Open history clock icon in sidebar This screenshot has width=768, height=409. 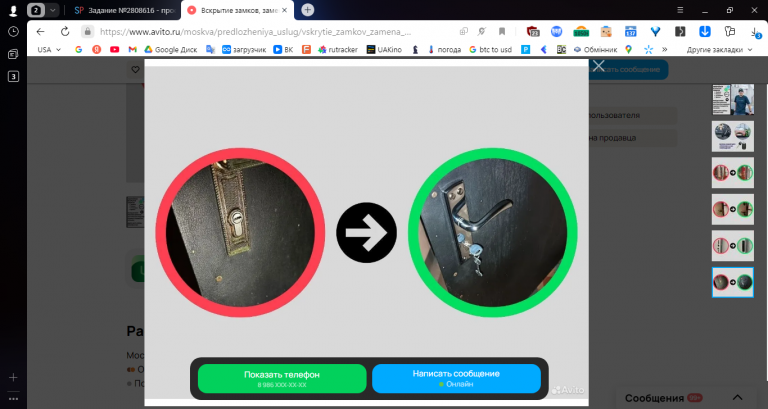[x=13, y=32]
